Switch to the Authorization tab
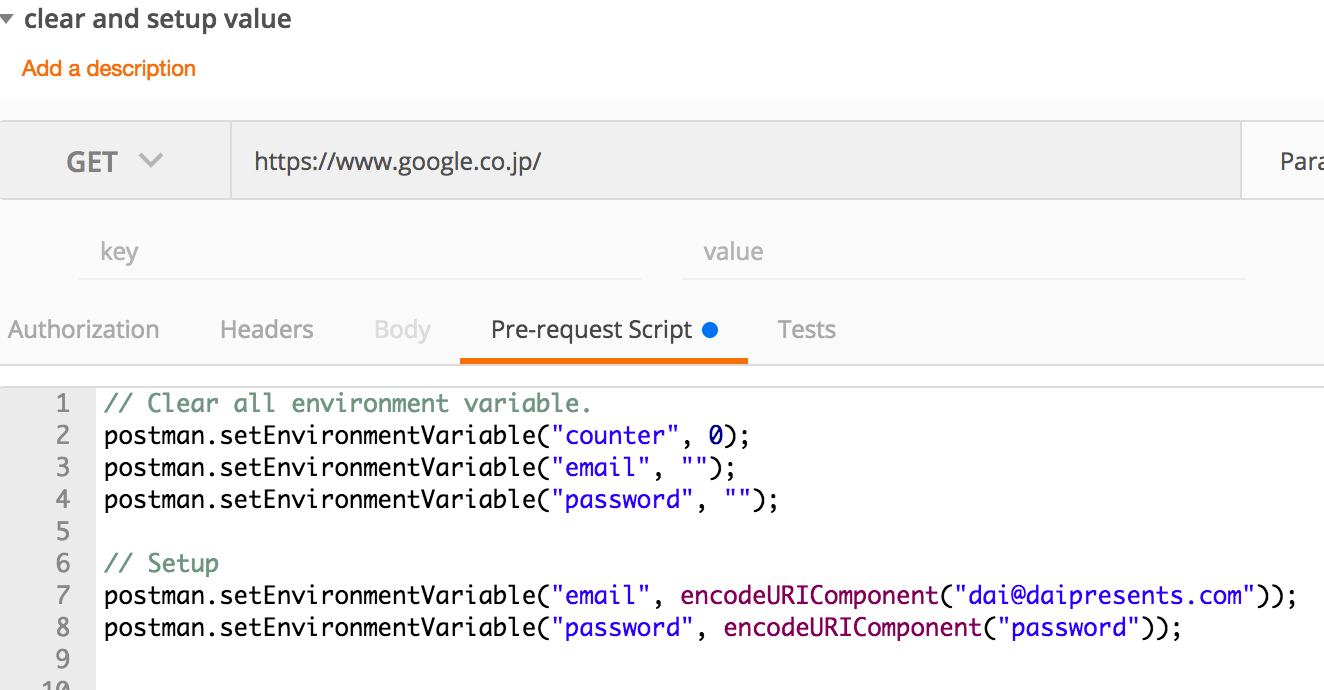 pos(84,330)
